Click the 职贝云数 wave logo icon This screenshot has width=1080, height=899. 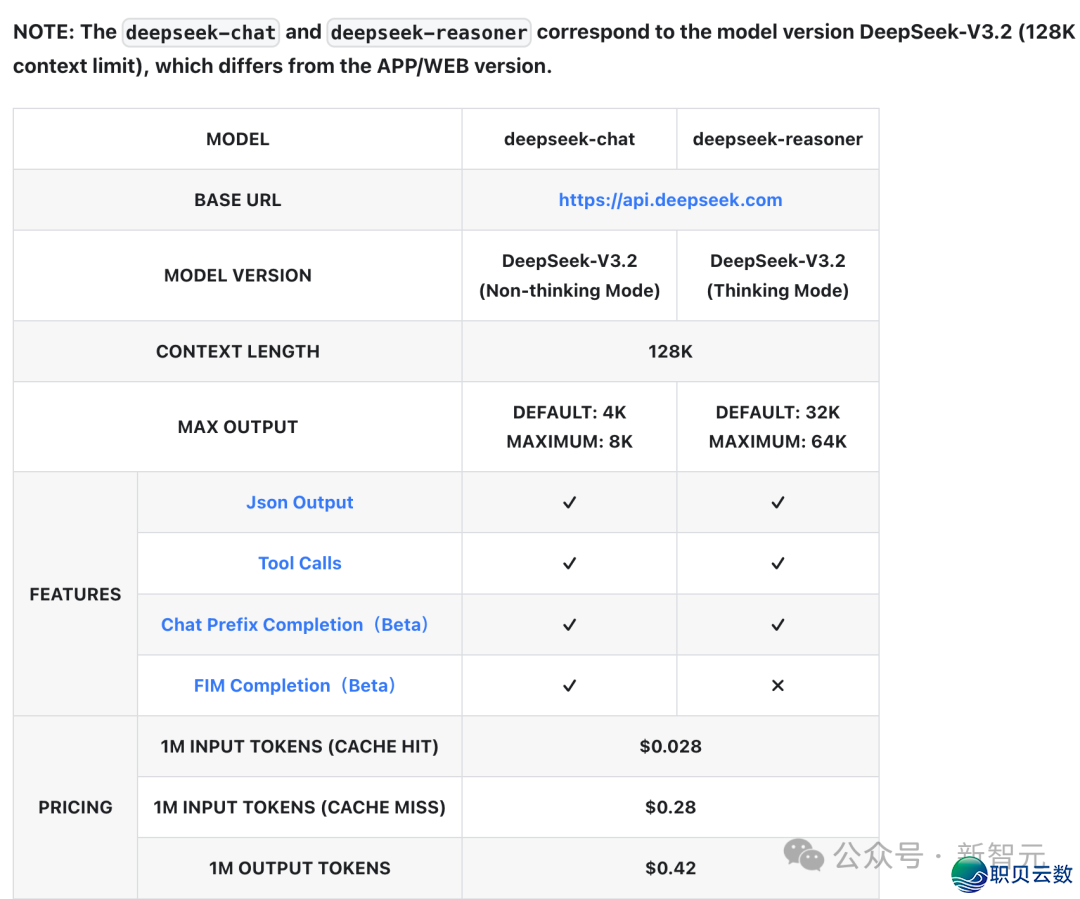pyautogui.click(x=968, y=875)
